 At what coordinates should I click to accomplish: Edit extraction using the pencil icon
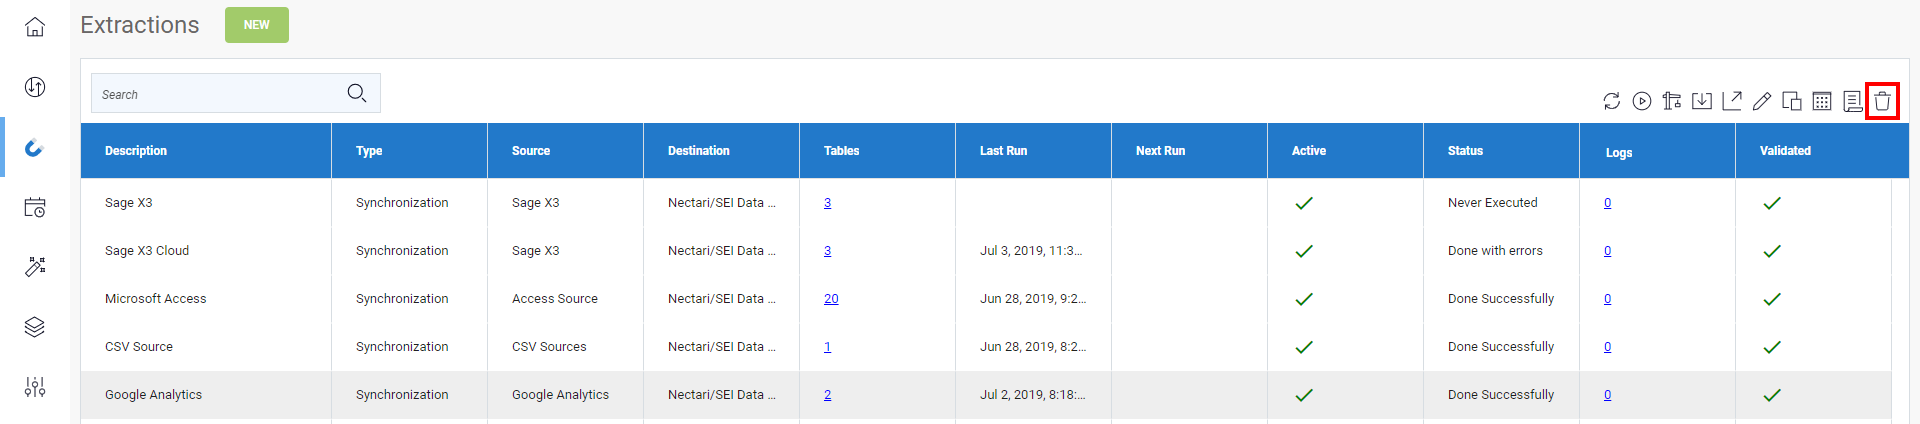point(1762,101)
